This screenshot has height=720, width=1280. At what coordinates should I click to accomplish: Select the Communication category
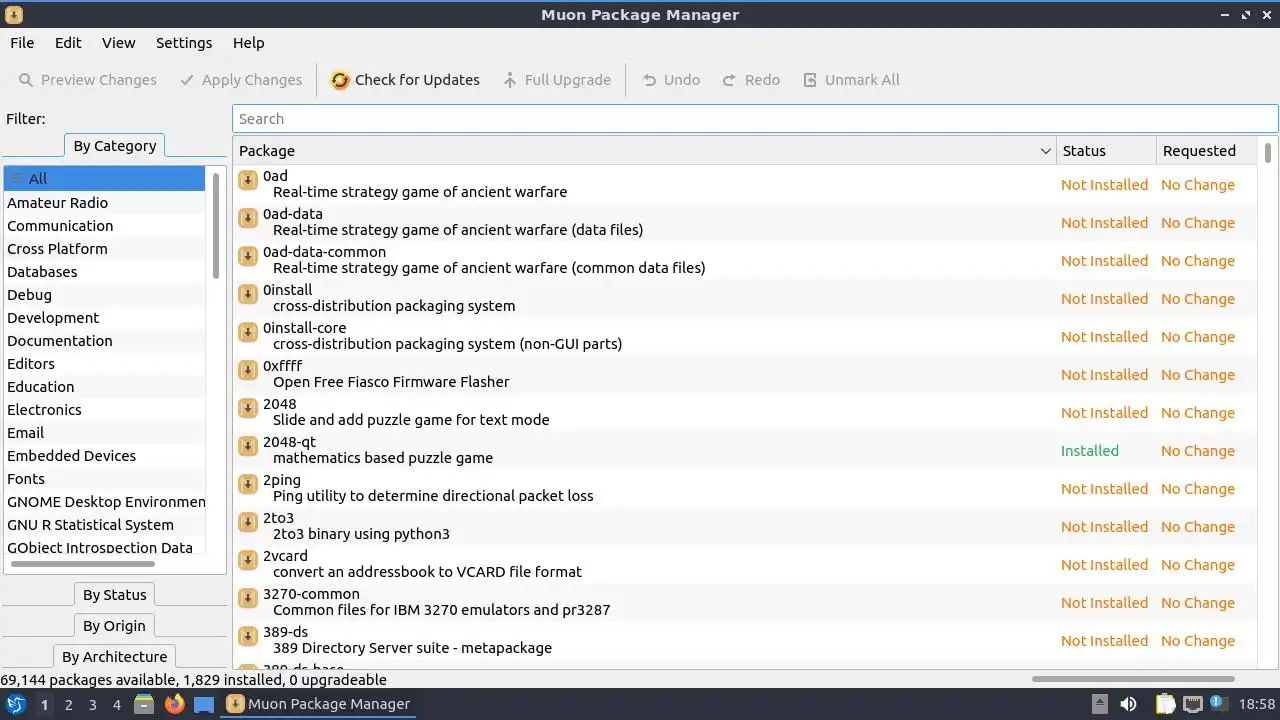104,226
